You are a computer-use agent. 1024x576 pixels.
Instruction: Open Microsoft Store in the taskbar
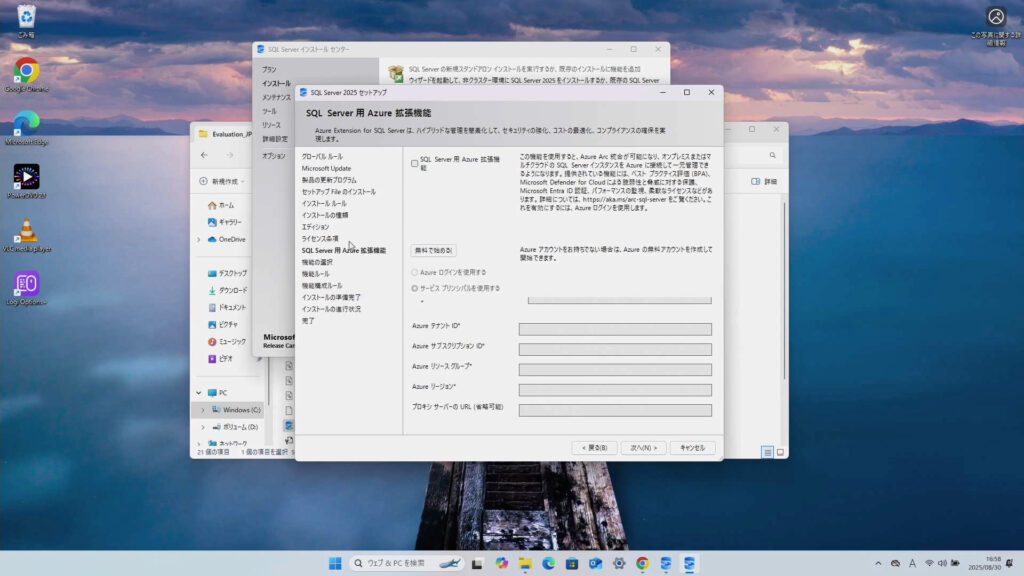click(x=571, y=564)
